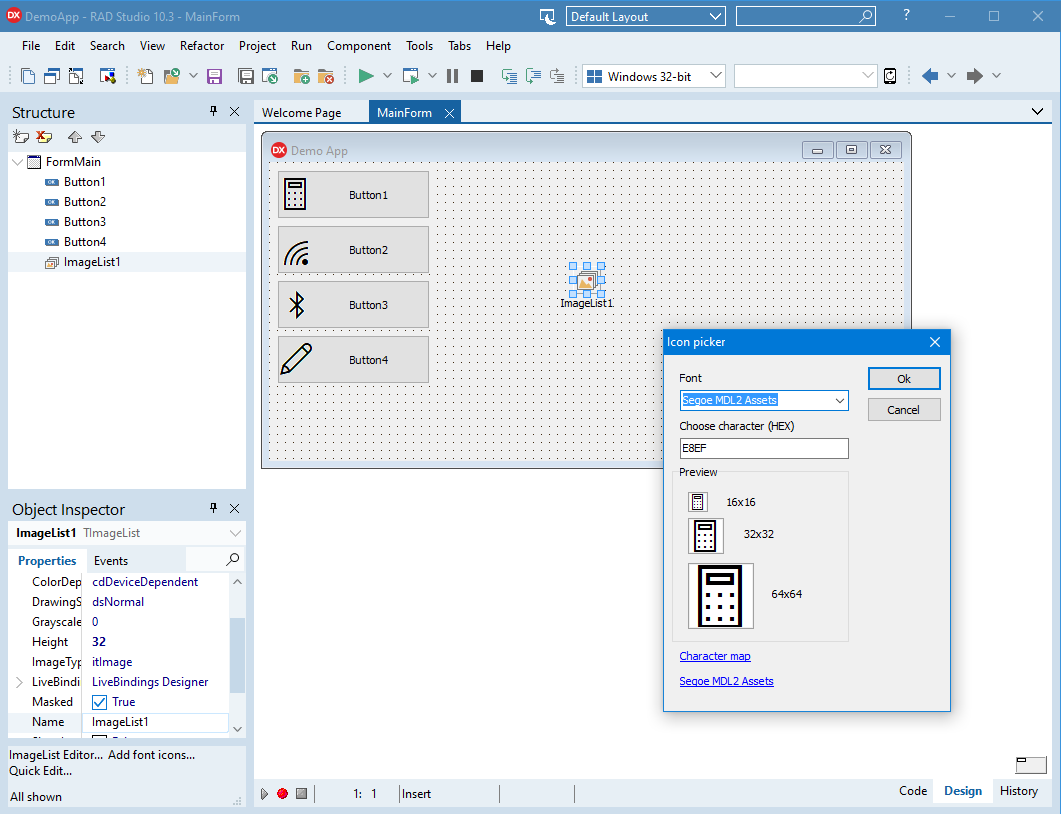1061x814 pixels.
Task: Click the Run Without Debugging icon
Action: pos(411,76)
